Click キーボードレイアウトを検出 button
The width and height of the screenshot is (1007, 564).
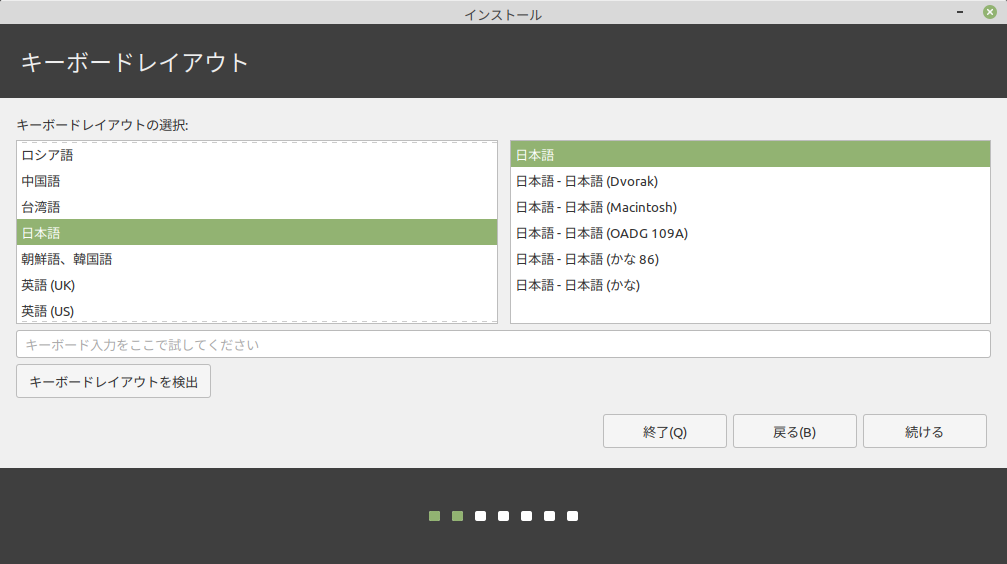tap(113, 382)
